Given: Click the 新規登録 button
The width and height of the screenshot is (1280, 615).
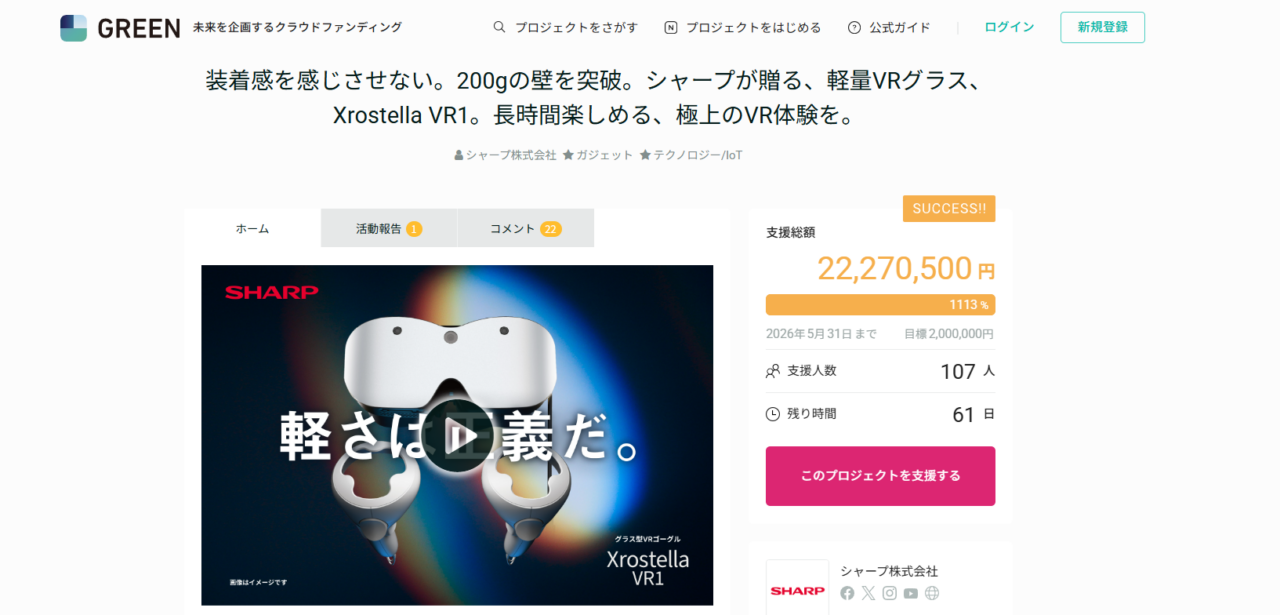Looking at the screenshot, I should [x=1102, y=27].
